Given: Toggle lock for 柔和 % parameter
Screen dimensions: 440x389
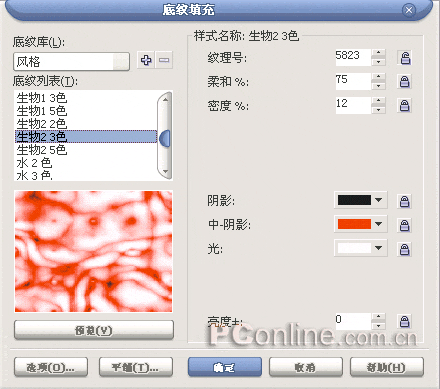Looking at the screenshot, I should [x=405, y=82].
